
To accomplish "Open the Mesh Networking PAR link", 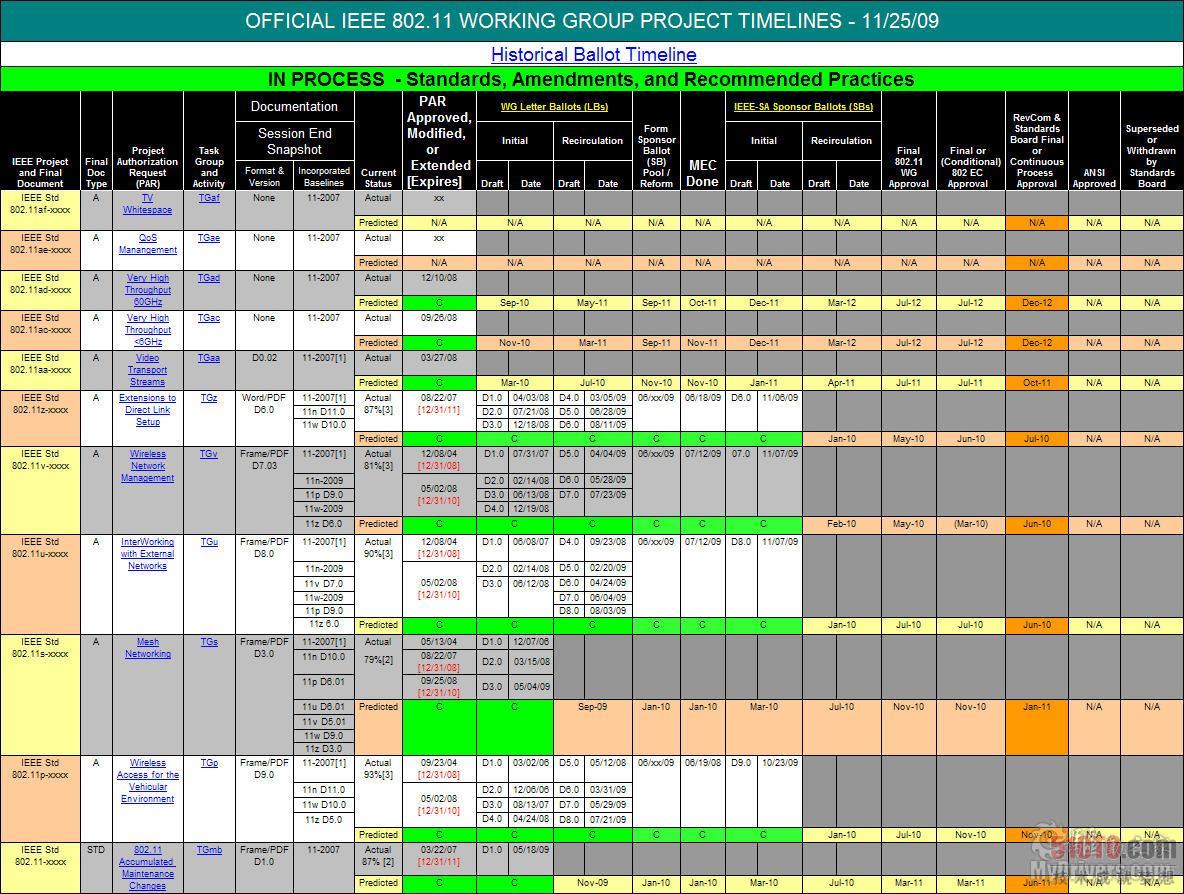I will coord(147,648).
